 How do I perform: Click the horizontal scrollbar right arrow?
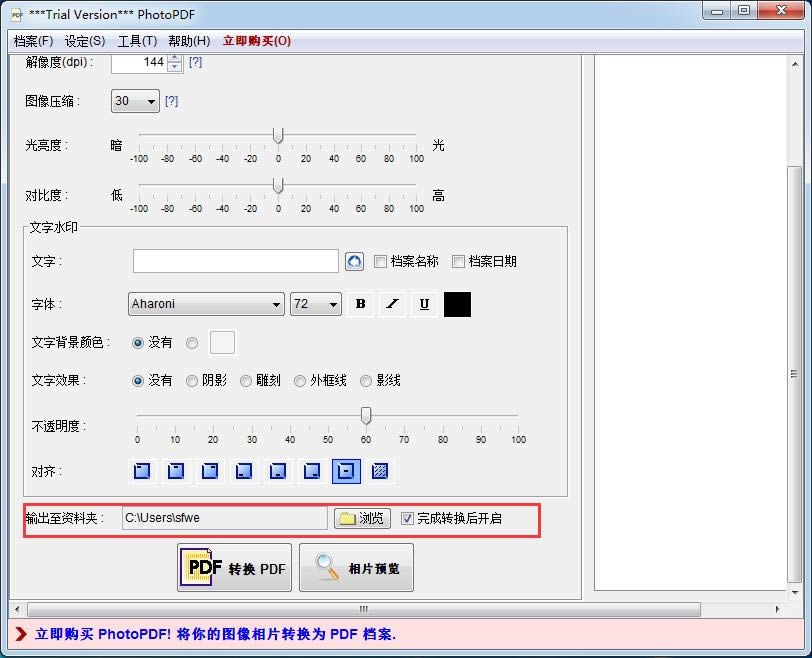(x=777, y=609)
